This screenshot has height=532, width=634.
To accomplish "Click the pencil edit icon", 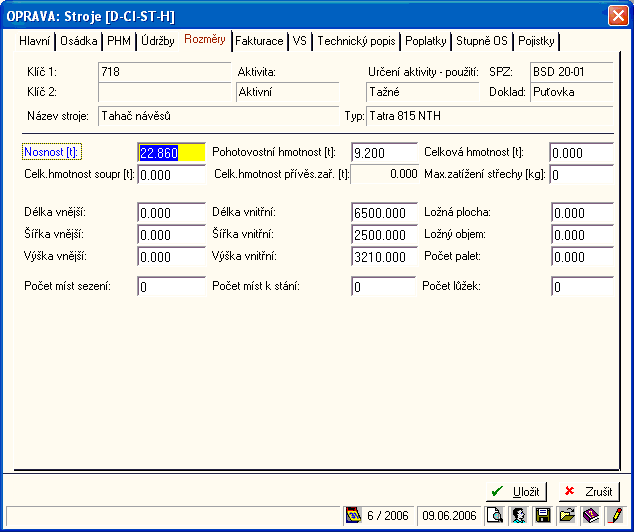I will coord(615,515).
